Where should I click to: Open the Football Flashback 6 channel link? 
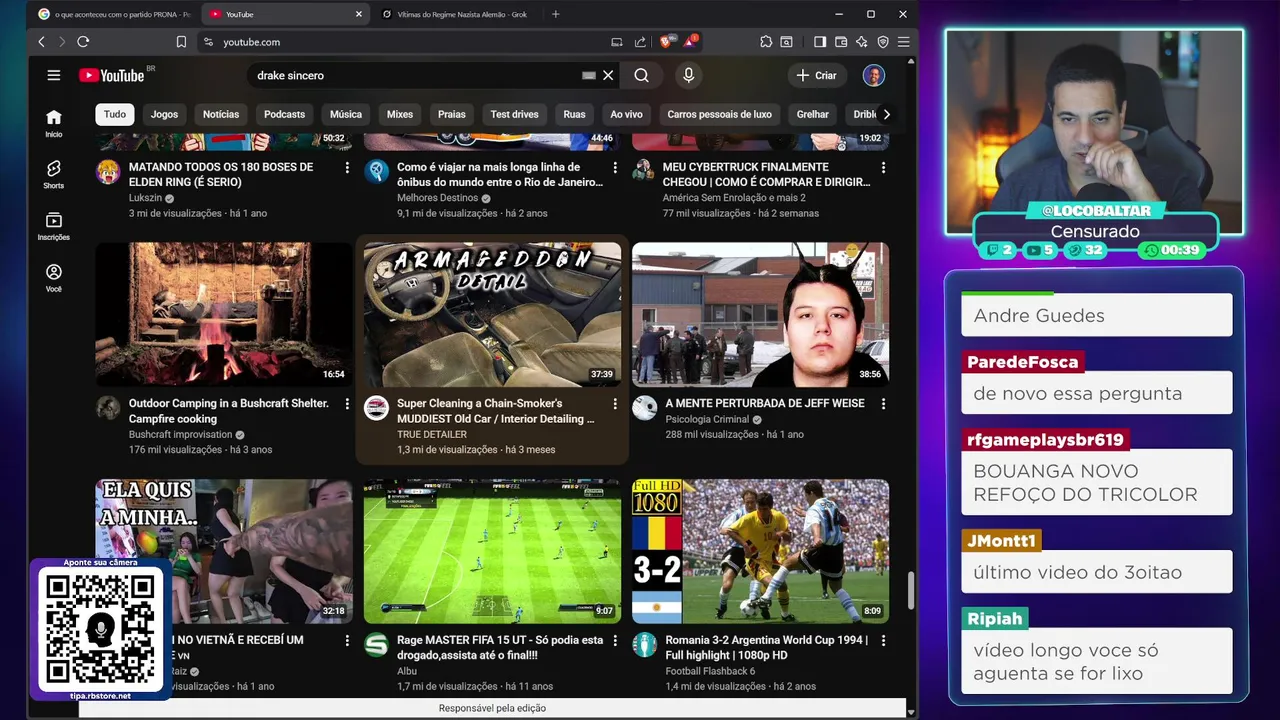click(x=710, y=671)
